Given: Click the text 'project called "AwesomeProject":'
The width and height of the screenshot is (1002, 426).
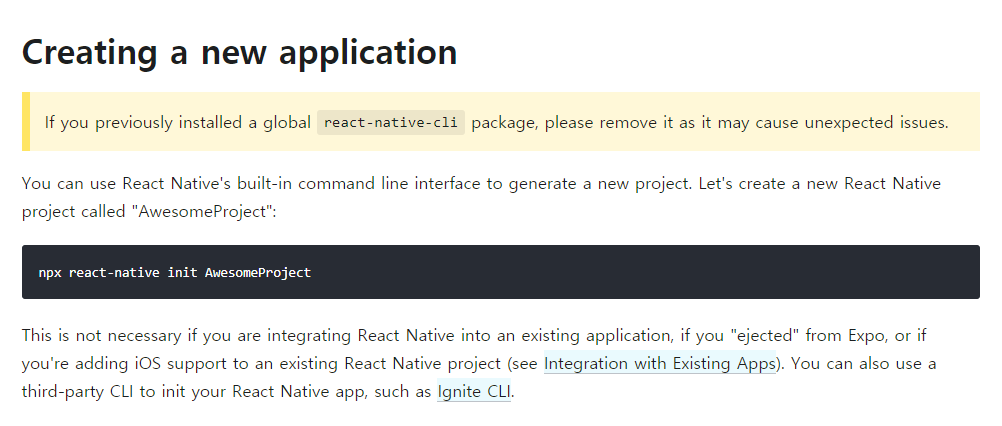Looking at the screenshot, I should [149, 211].
